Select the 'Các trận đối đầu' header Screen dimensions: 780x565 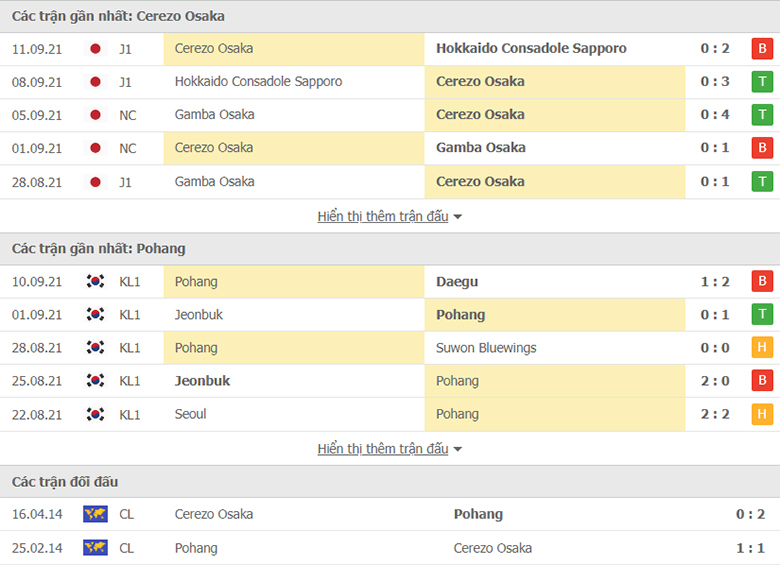(65, 481)
